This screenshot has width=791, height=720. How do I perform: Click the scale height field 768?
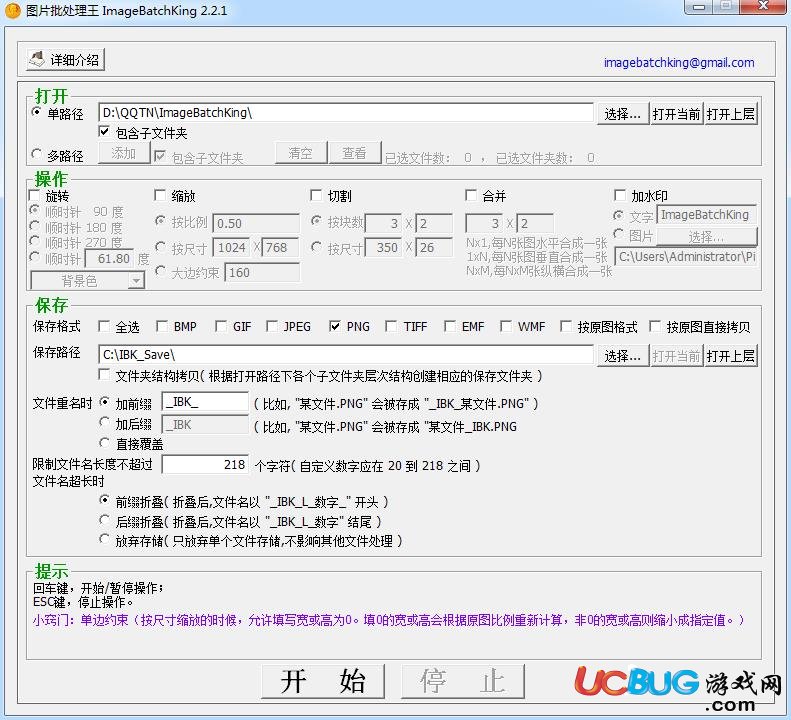tap(280, 247)
